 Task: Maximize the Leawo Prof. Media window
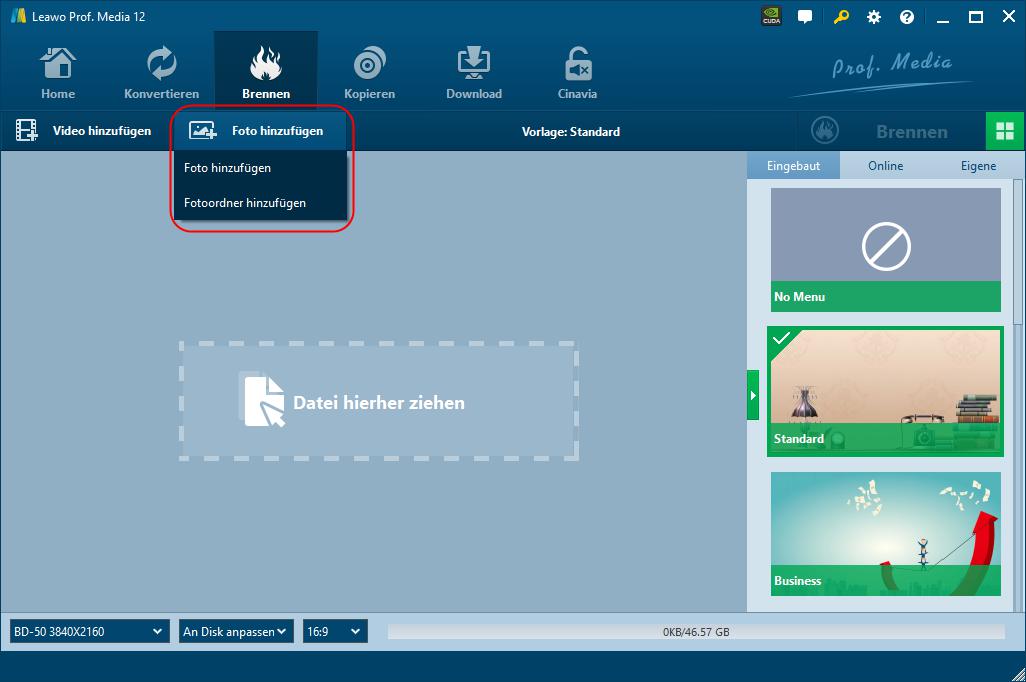(x=976, y=17)
